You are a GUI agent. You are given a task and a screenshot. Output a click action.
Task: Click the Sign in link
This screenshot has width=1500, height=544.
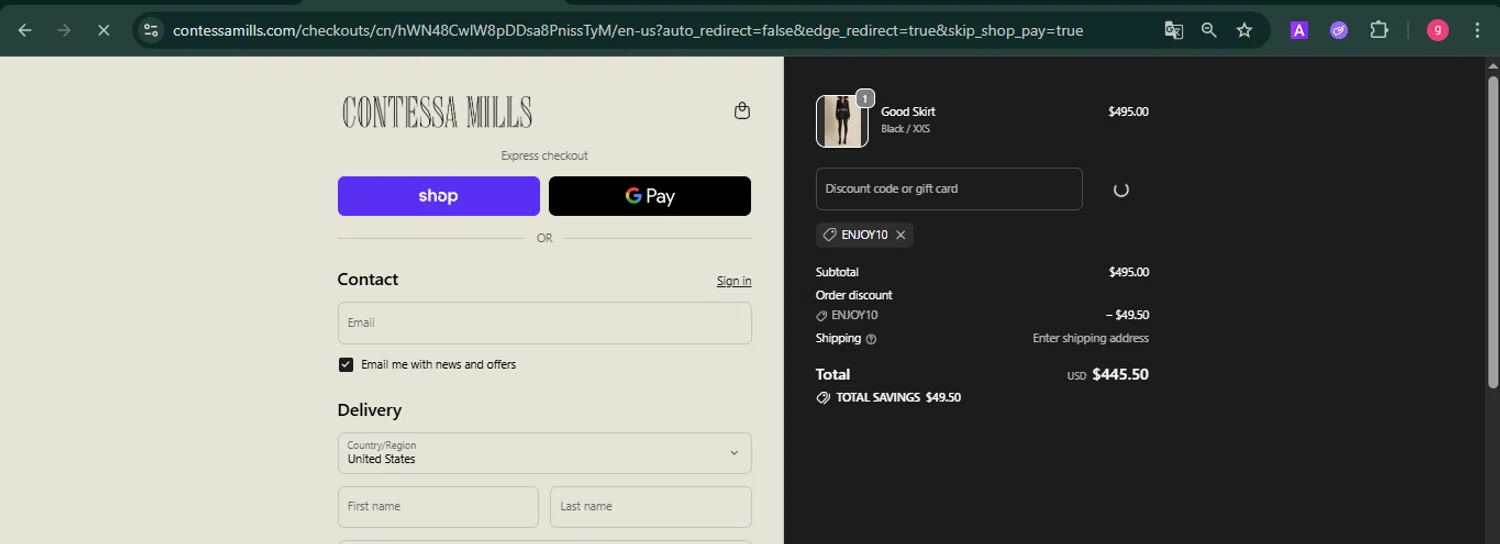pos(734,281)
